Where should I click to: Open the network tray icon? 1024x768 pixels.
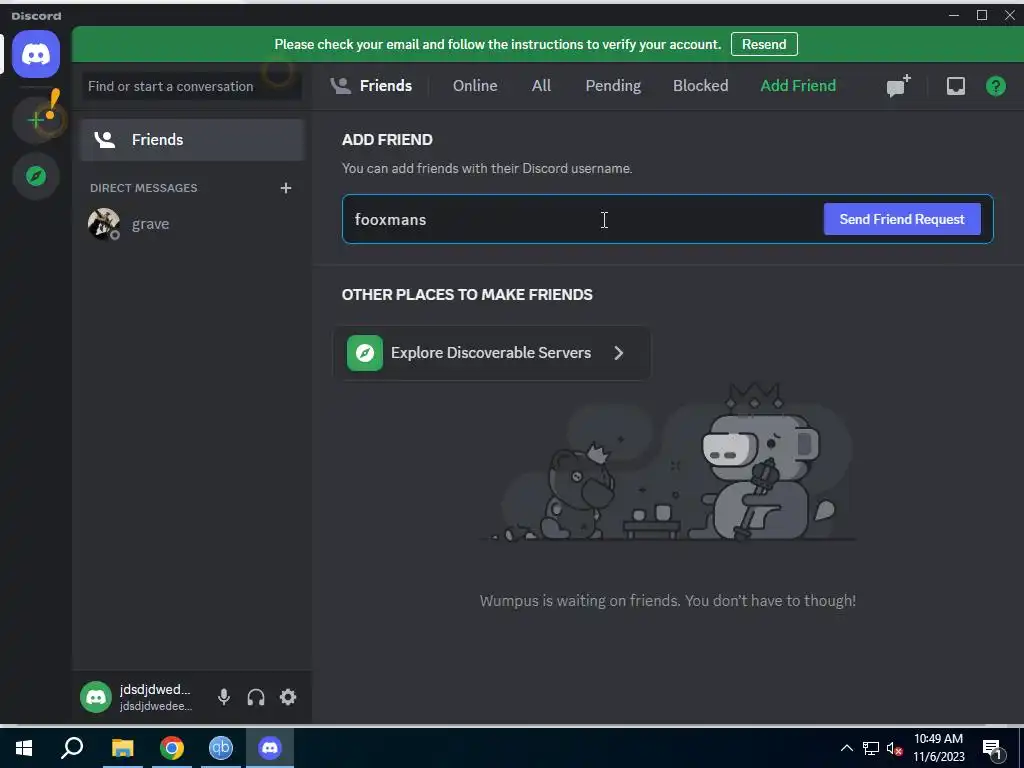(x=871, y=748)
